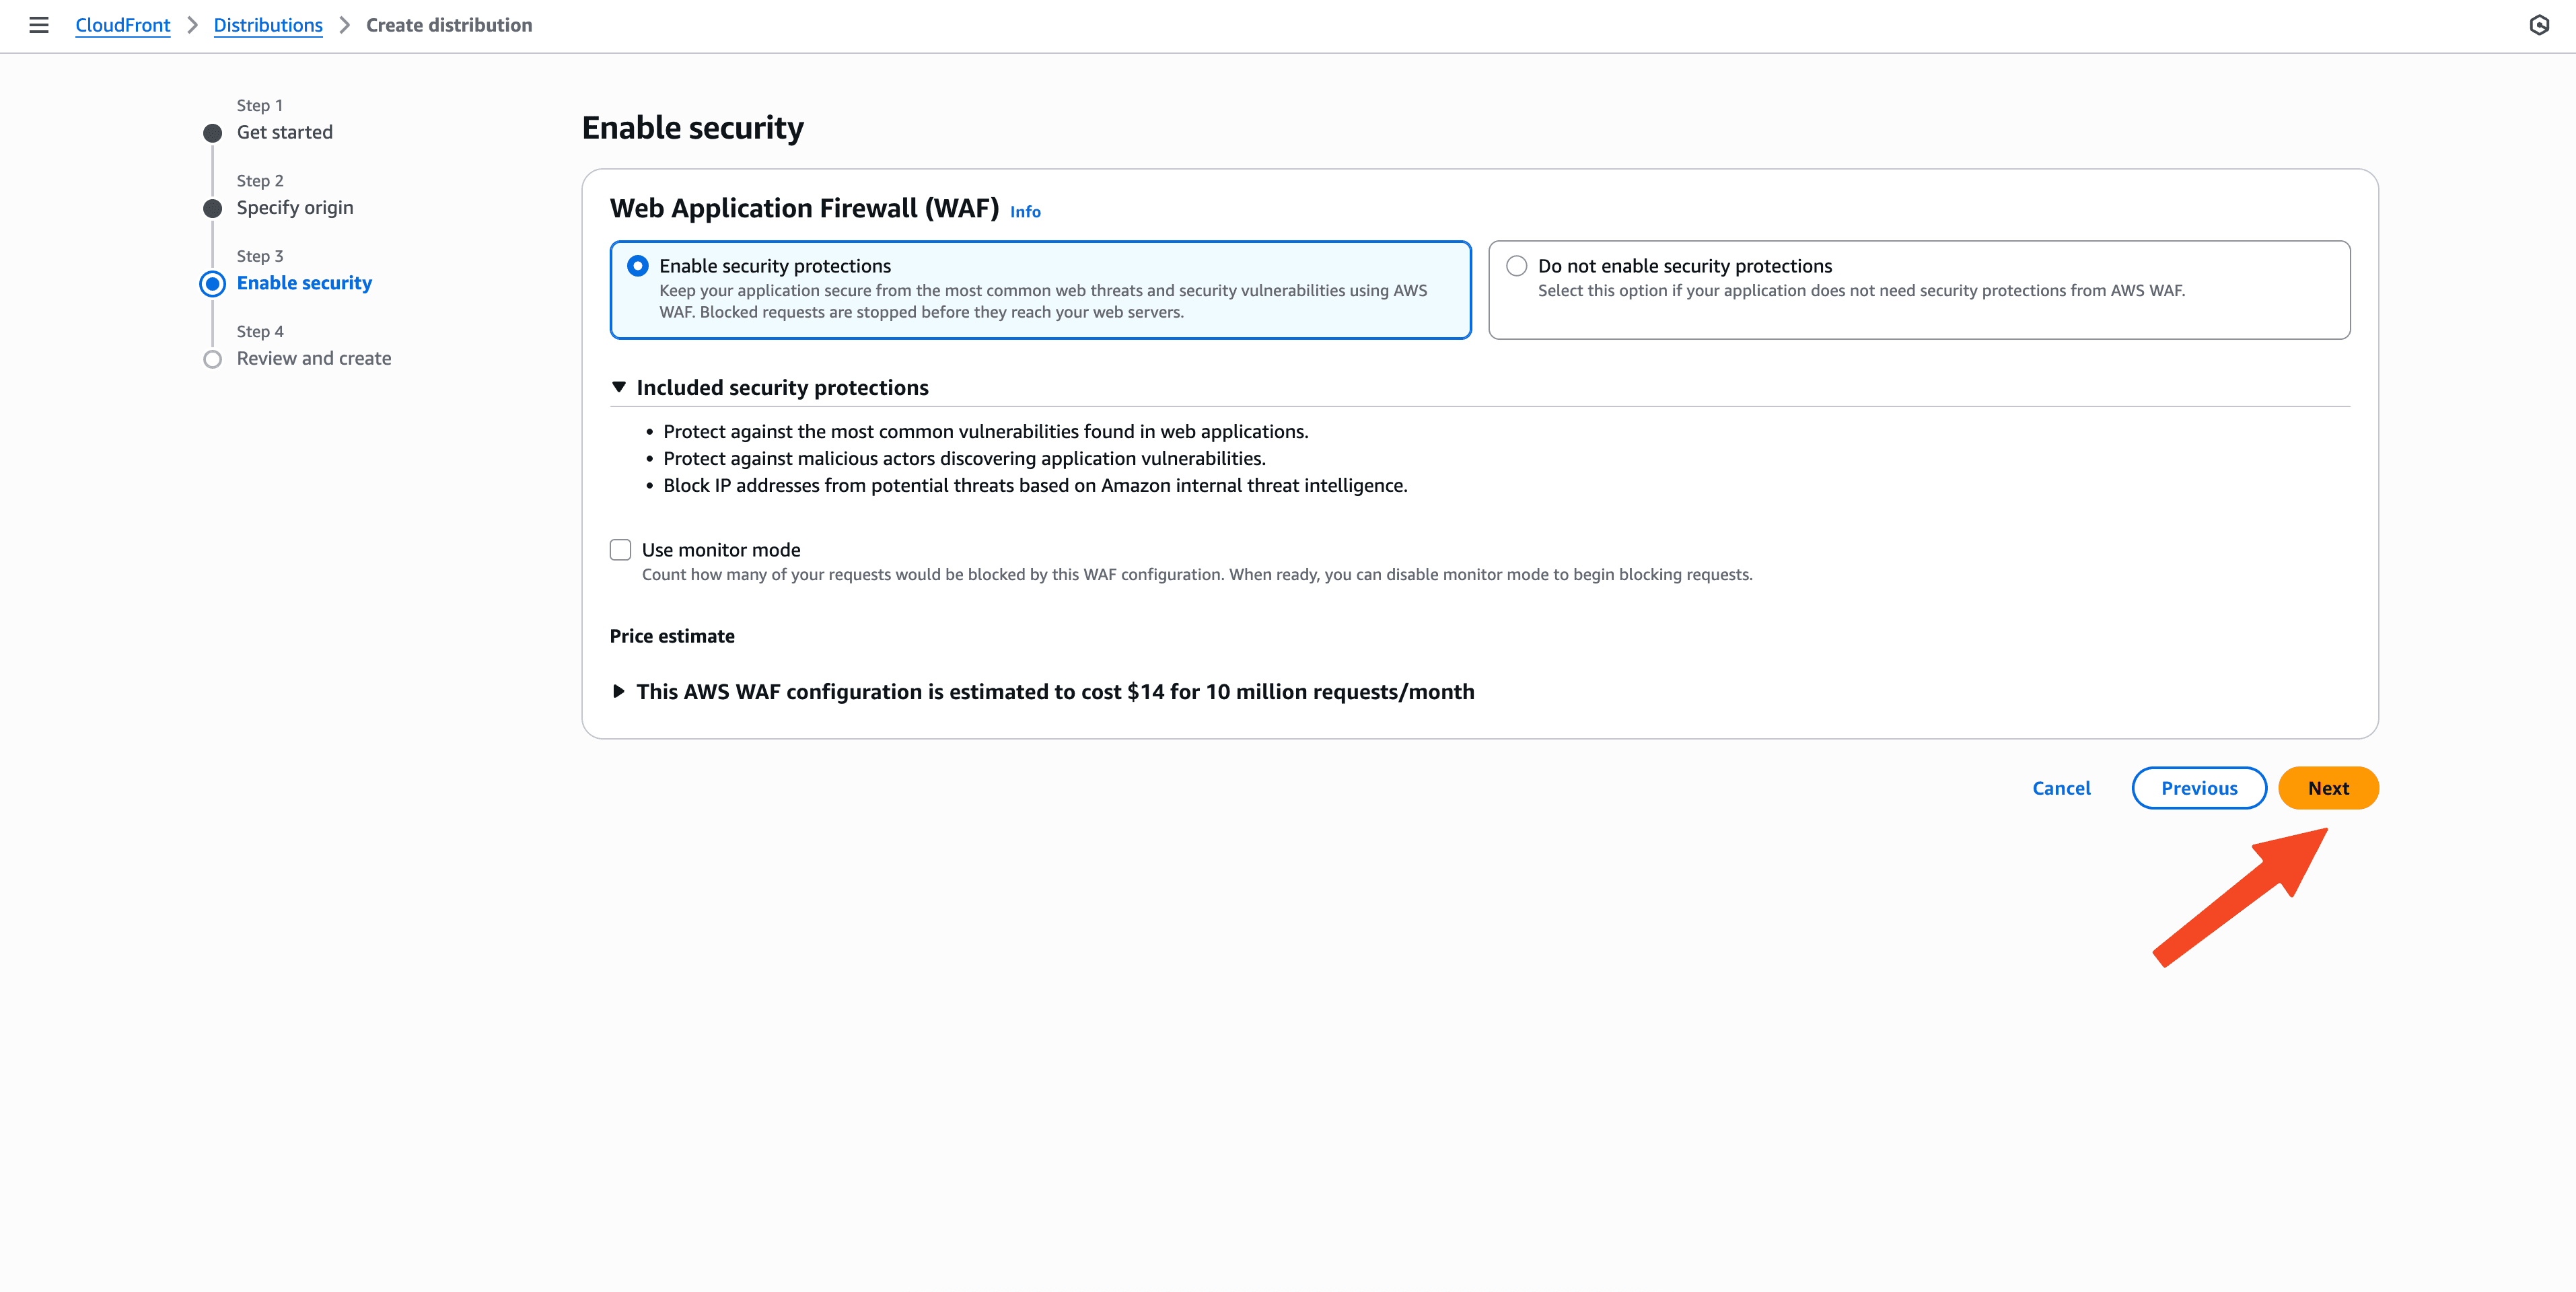Launch AWS CloudShell from the top bar

[x=2539, y=25]
